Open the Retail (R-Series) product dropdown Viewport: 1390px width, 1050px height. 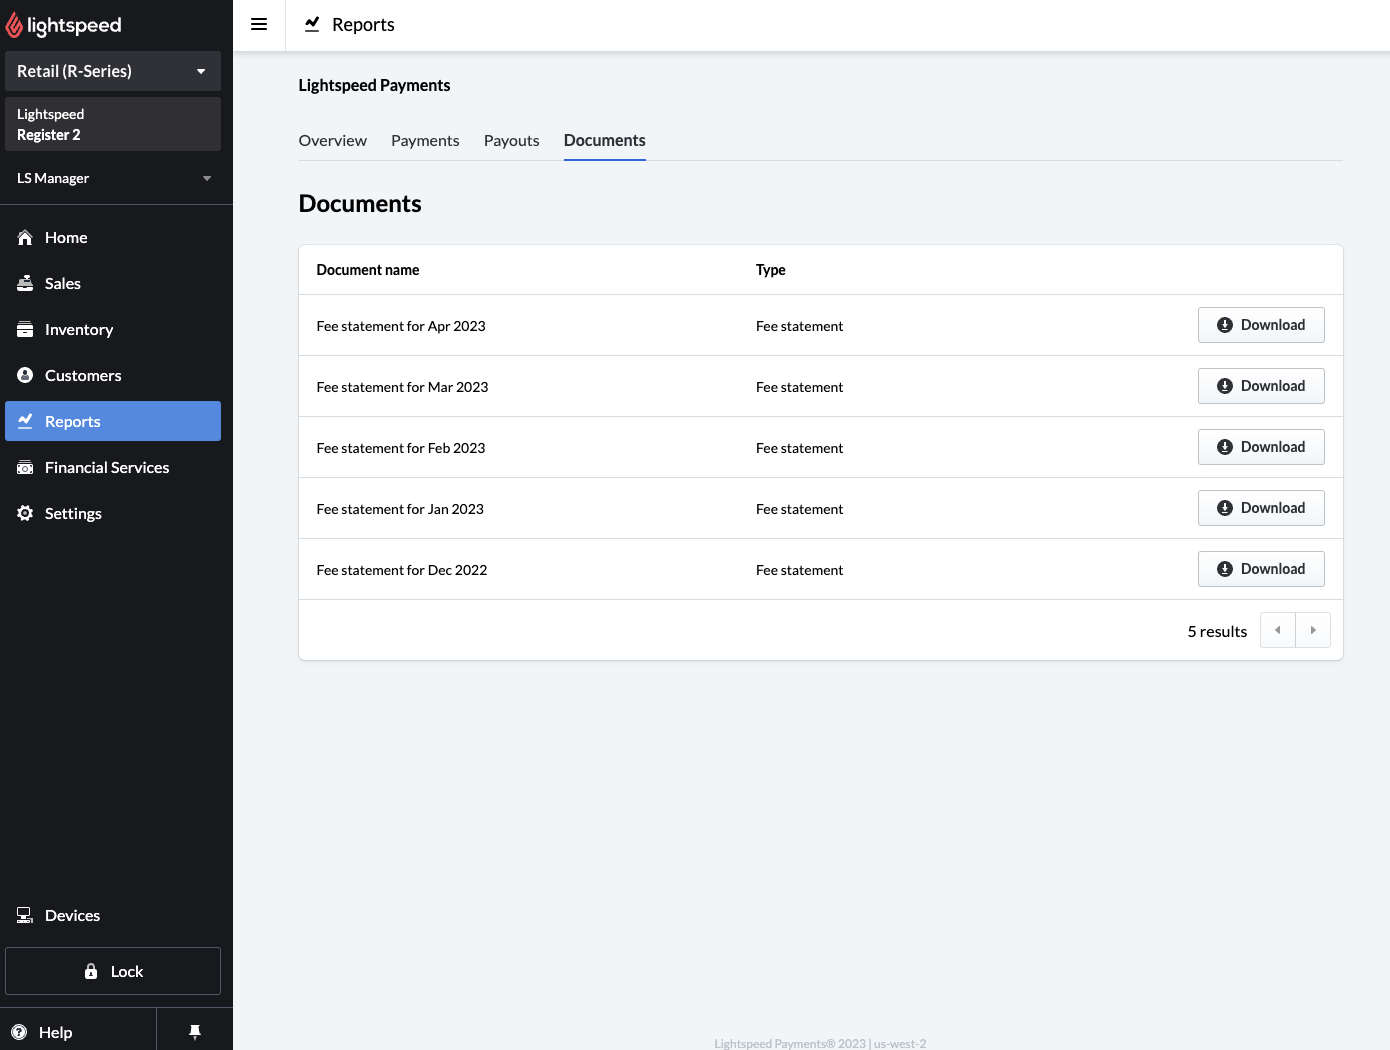[113, 71]
